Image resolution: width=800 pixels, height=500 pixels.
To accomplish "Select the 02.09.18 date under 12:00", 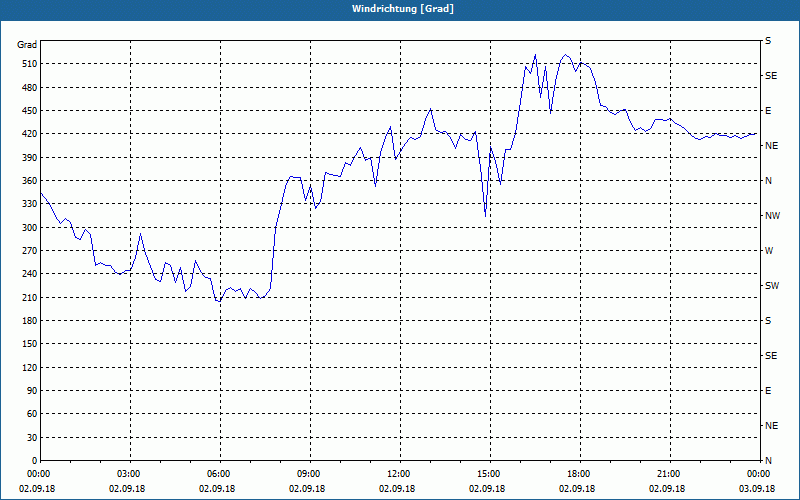I will click(397, 488).
